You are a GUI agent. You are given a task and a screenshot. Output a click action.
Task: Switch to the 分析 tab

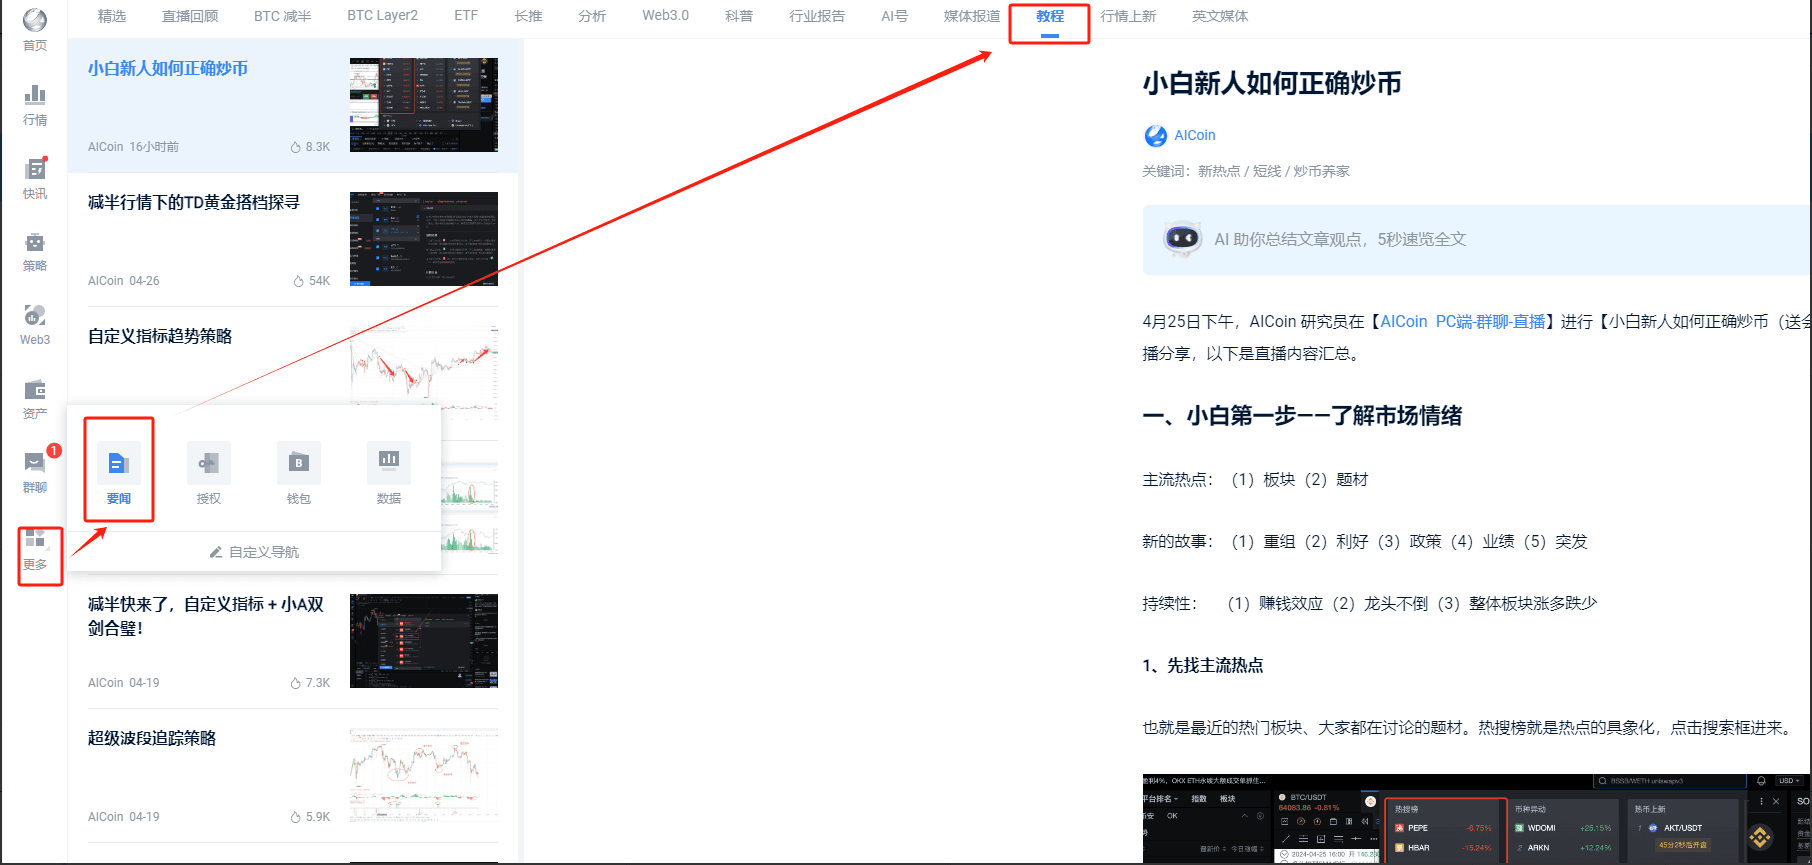[x=592, y=16]
